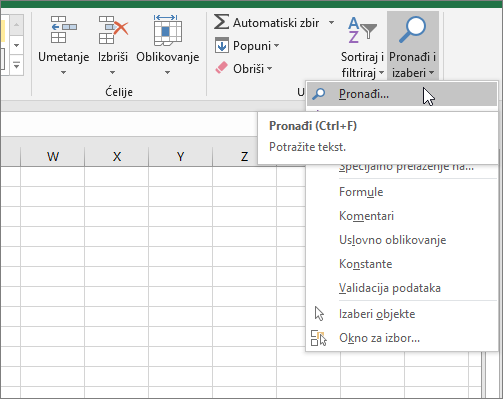
Task: Expand Sortiraj i filtriraj dropdown arrow
Action: point(381,72)
